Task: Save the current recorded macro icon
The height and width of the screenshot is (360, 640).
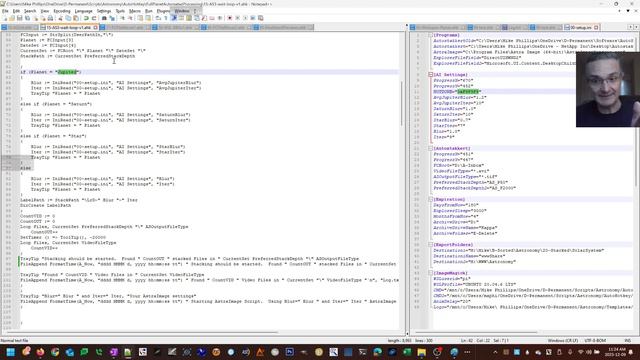Action: tap(260, 18)
